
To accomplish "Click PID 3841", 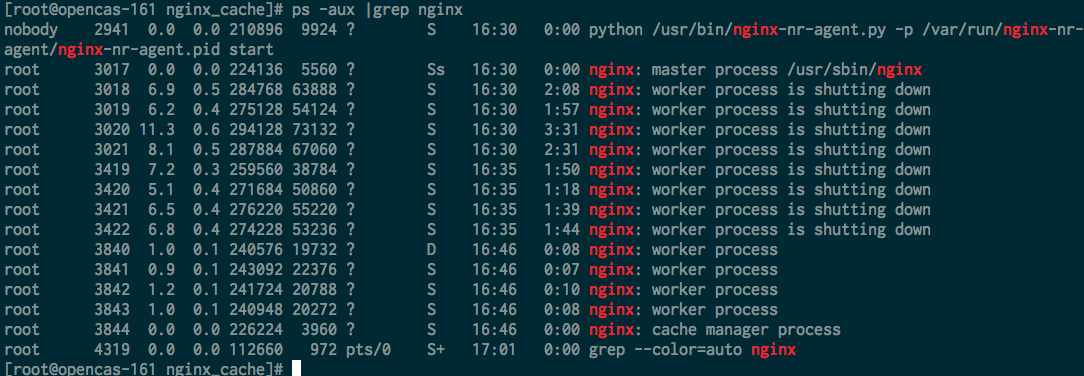I will (x=111, y=270).
